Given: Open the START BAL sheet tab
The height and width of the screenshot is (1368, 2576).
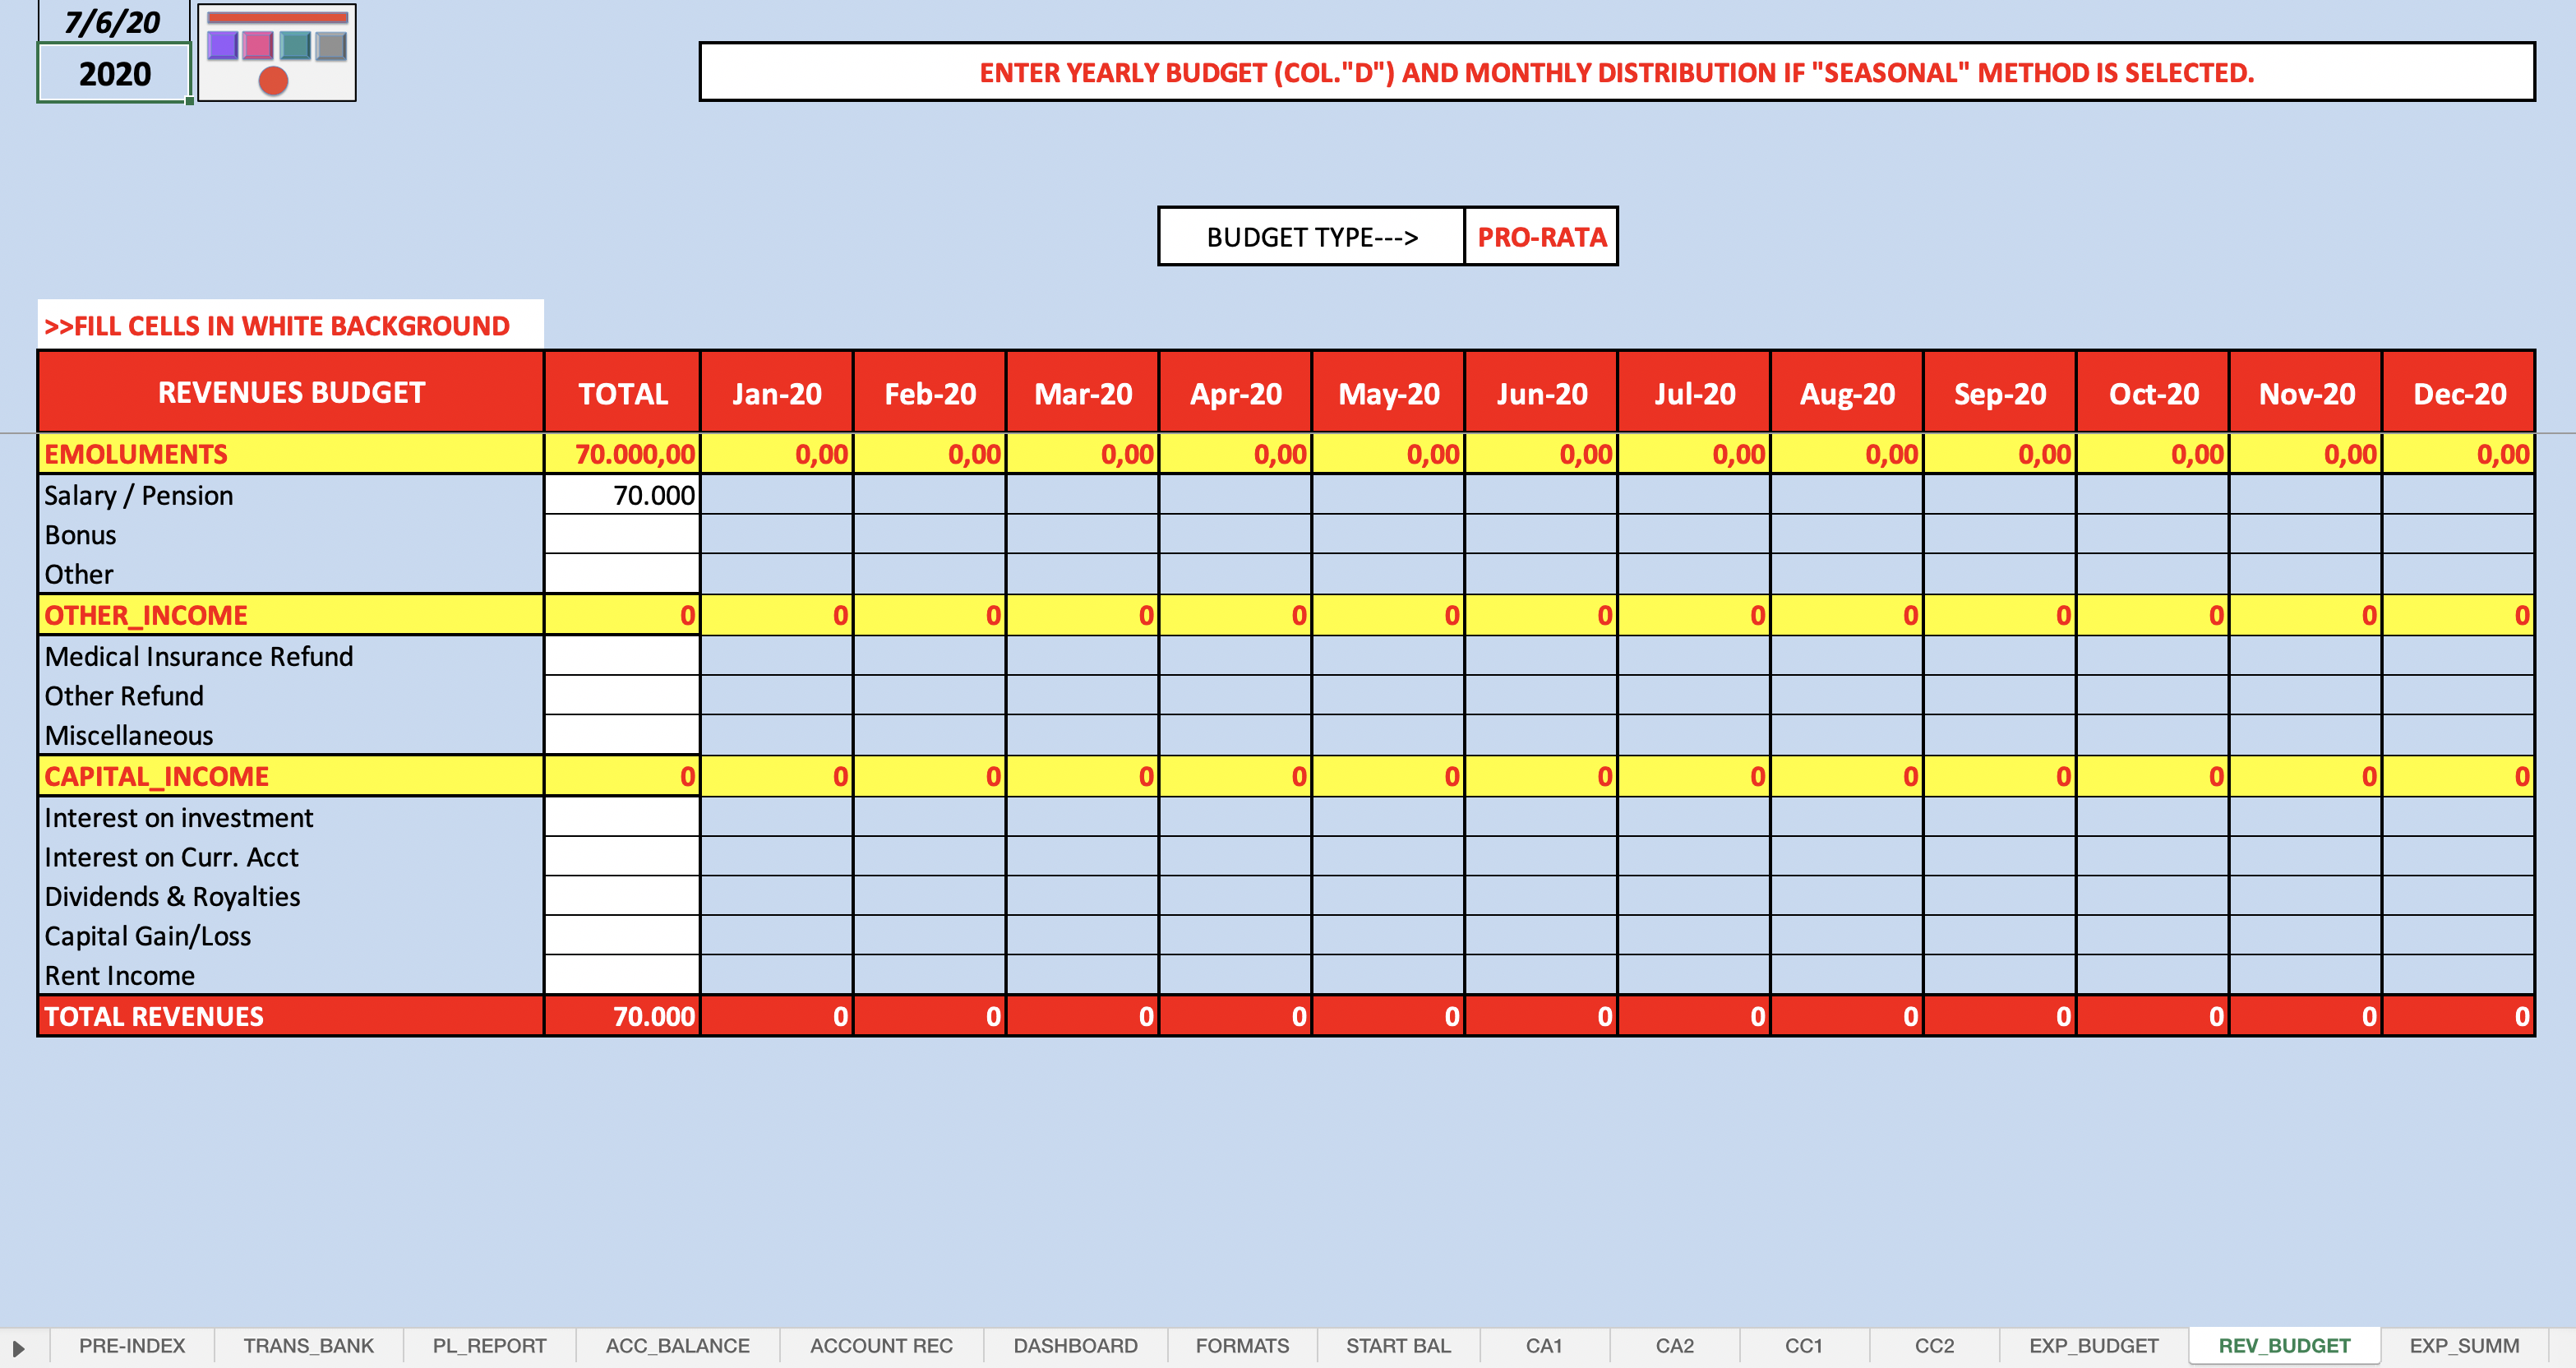Looking at the screenshot, I should click(1398, 1346).
